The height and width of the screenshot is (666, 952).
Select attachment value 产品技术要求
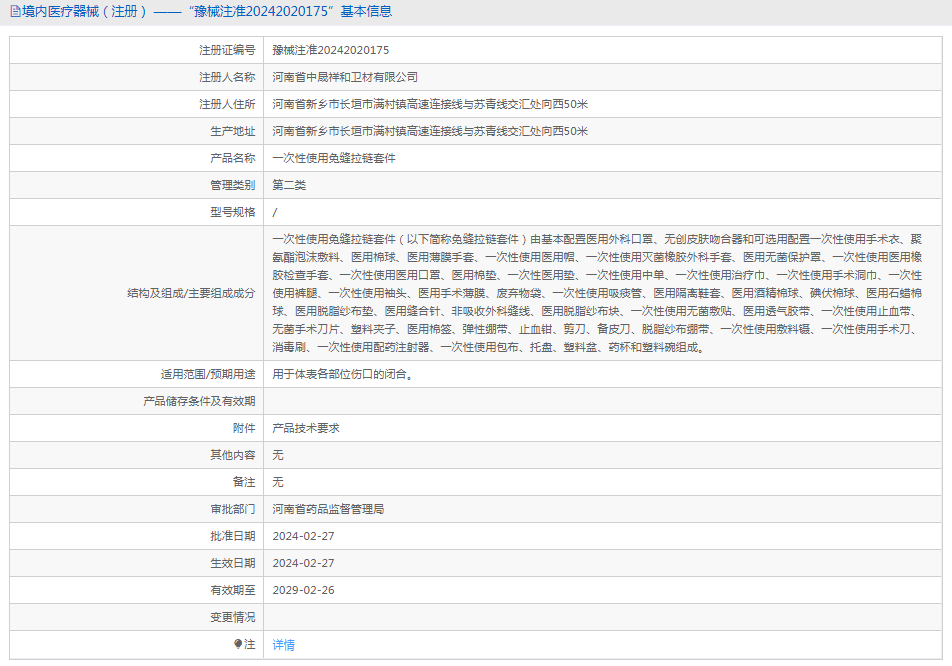306,429
